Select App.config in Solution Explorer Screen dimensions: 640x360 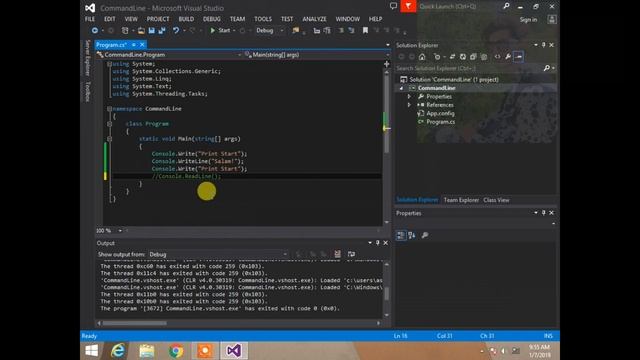[440, 113]
